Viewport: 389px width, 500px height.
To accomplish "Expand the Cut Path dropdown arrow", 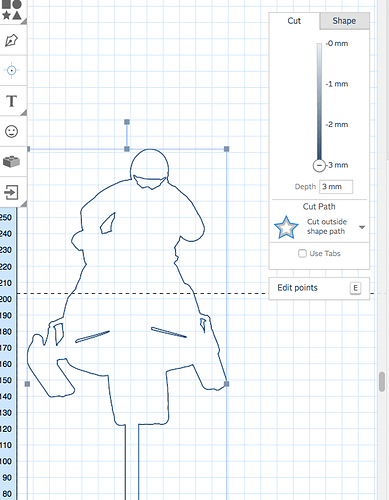I will pos(362,227).
